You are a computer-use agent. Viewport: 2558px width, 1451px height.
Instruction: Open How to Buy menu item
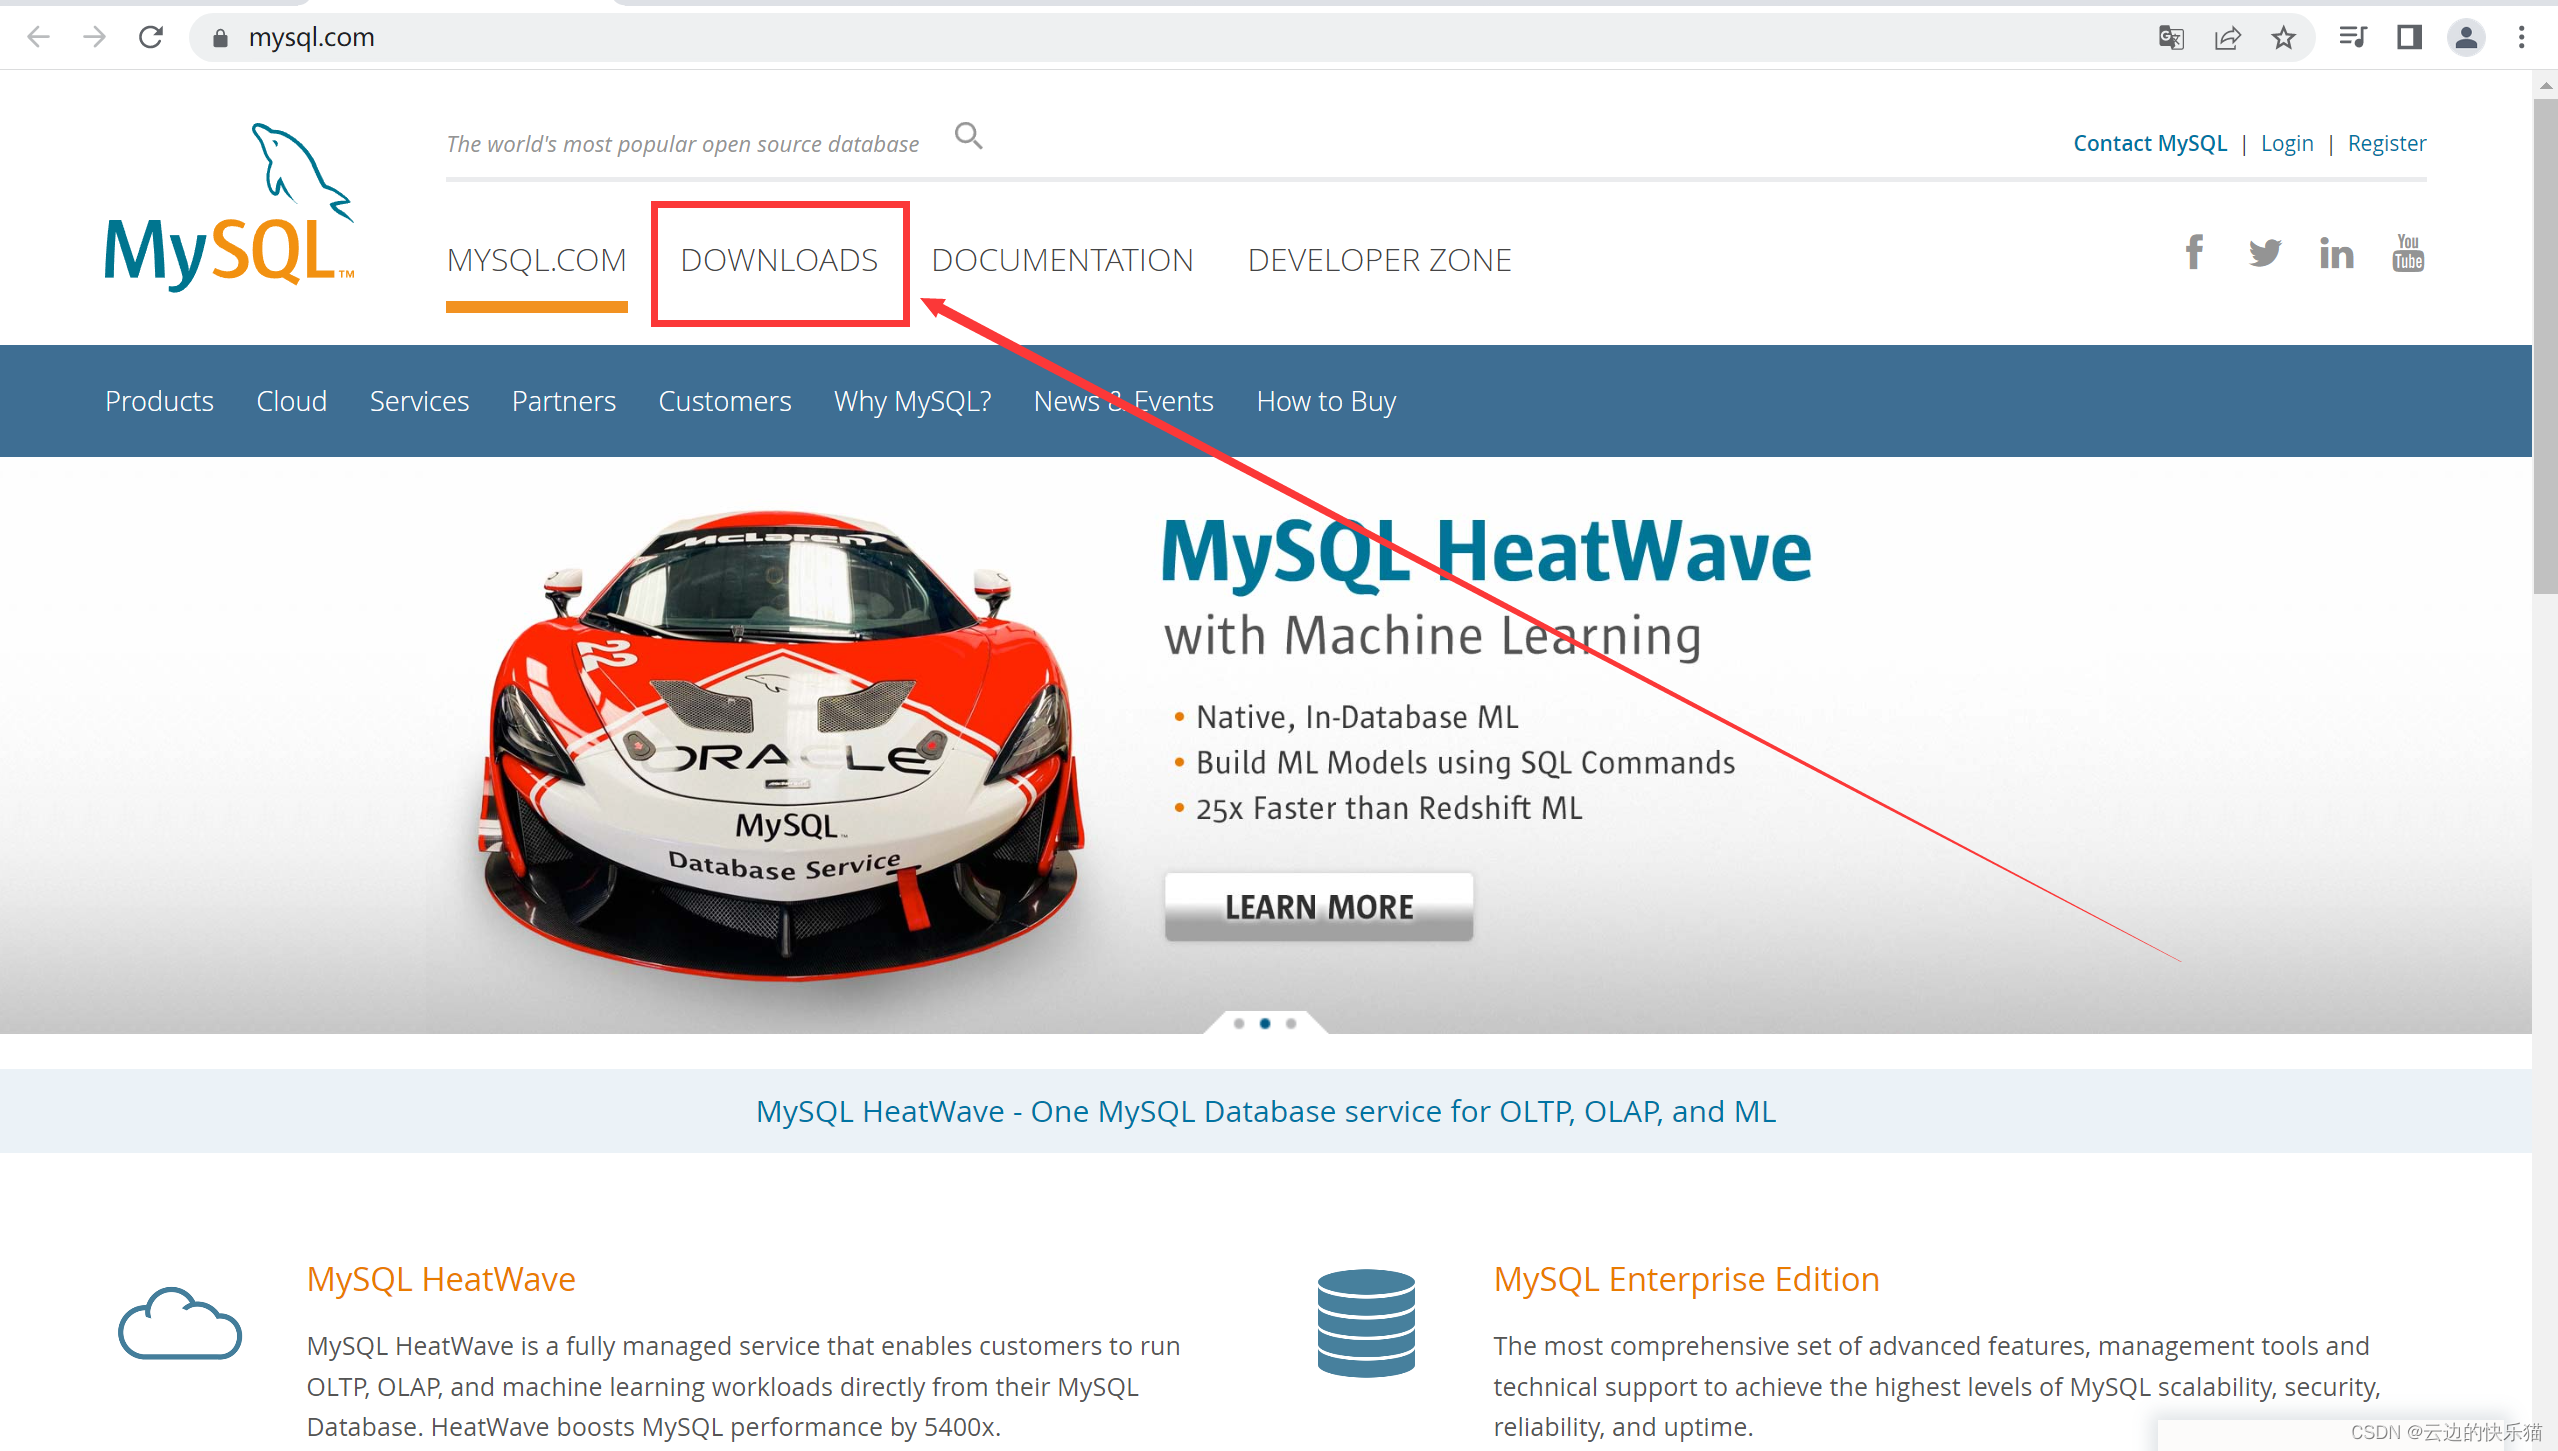[x=1326, y=401]
